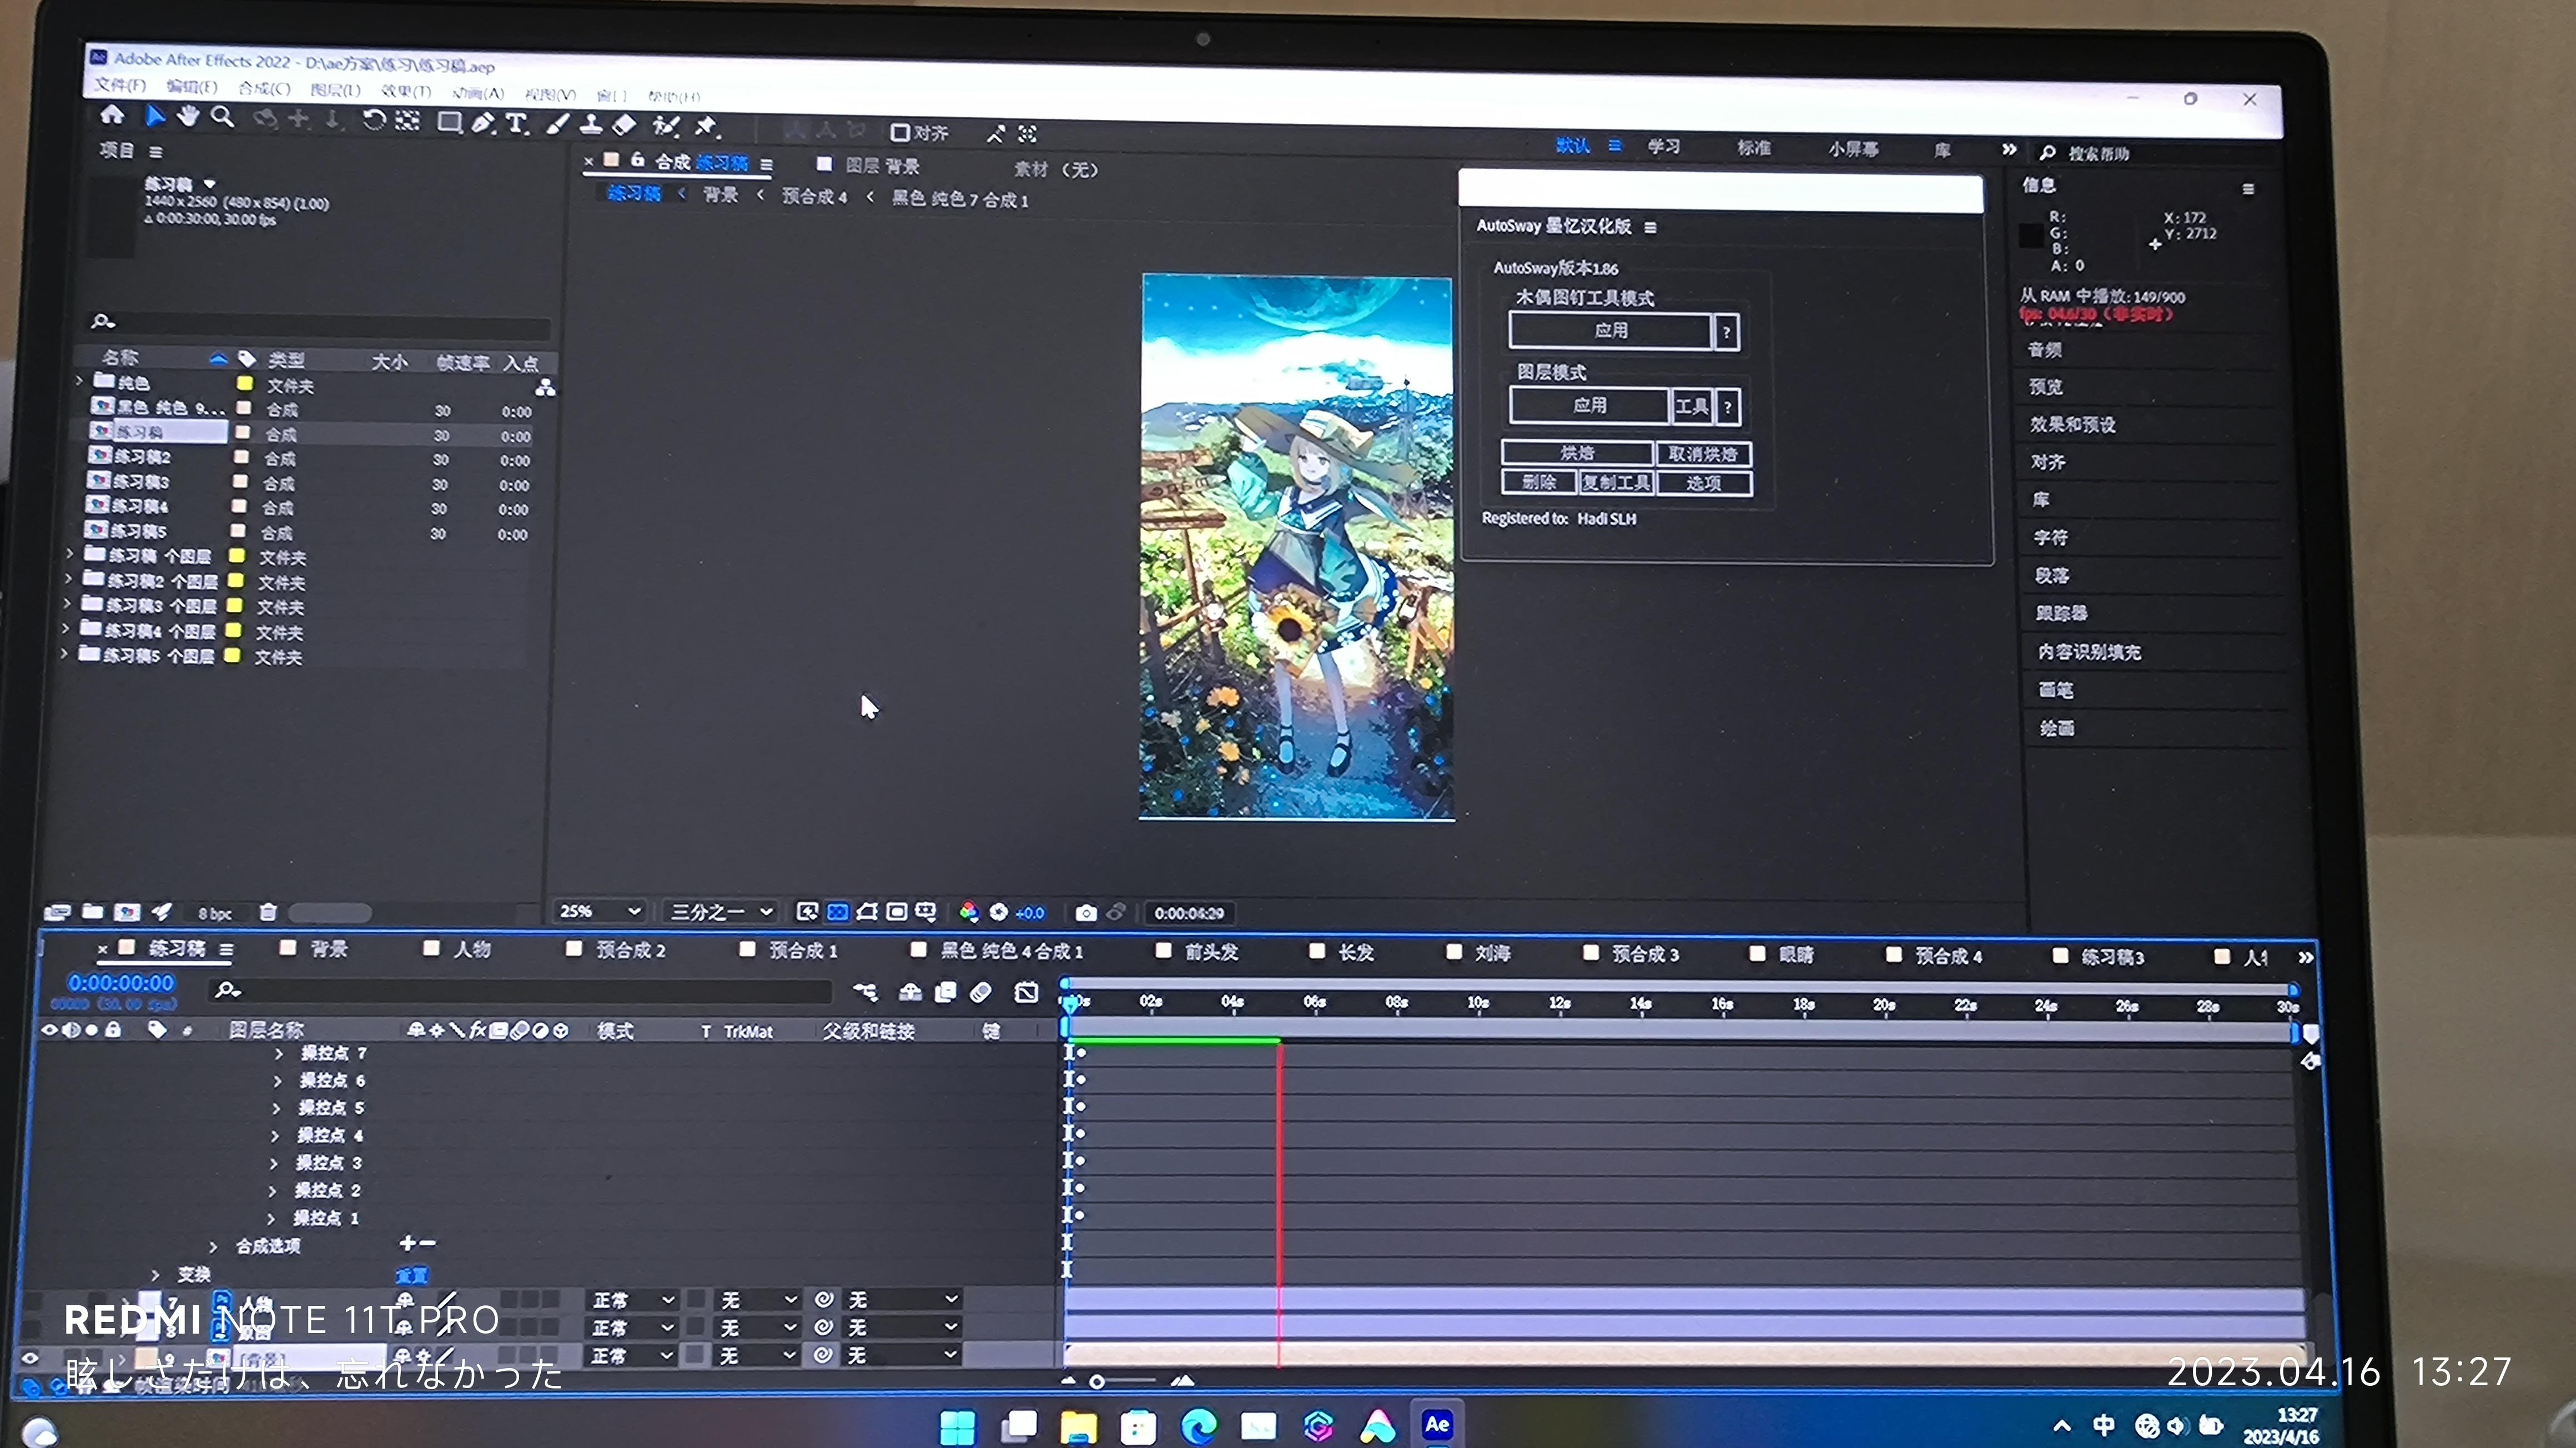Click the motion blur enable icon in timeline
This screenshot has width=2576, height=1448.
coord(981,991)
